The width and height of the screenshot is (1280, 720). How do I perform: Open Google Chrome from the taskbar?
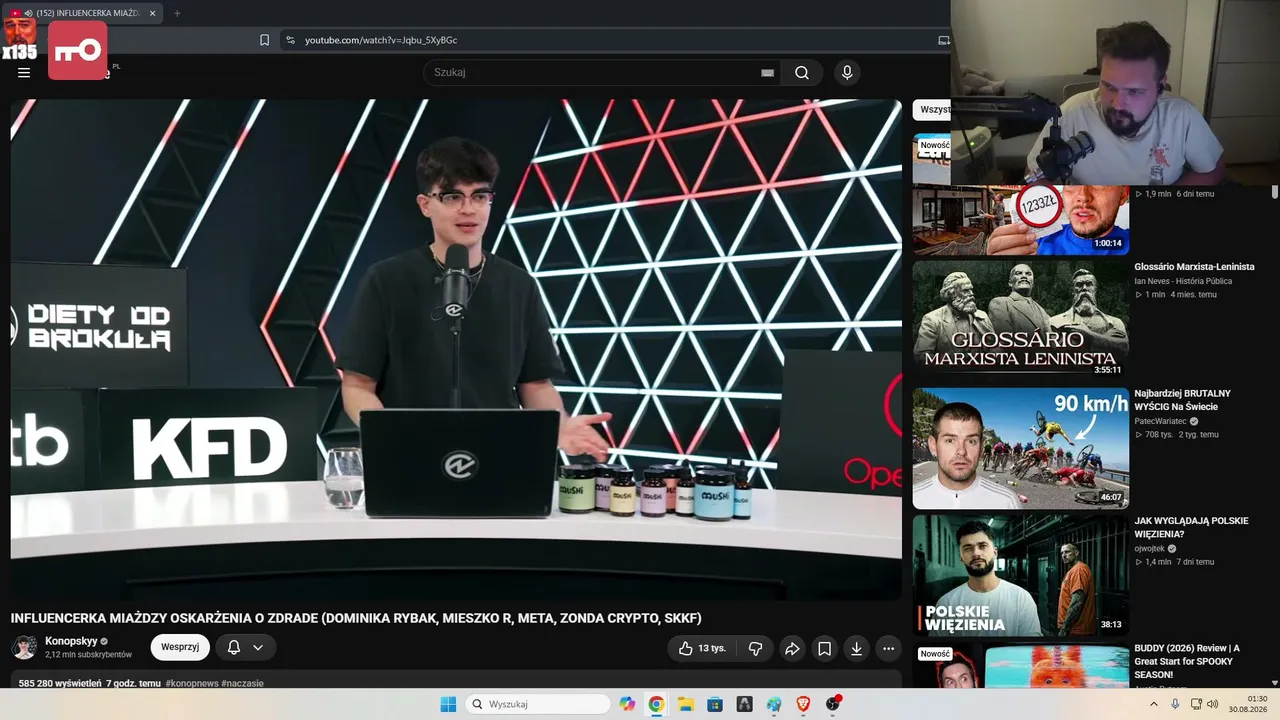coord(656,704)
